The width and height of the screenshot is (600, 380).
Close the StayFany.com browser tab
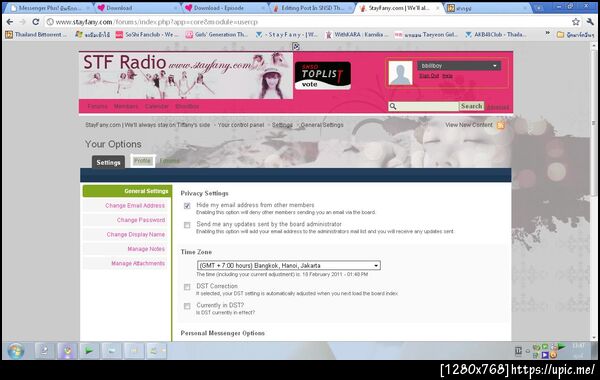click(x=438, y=8)
